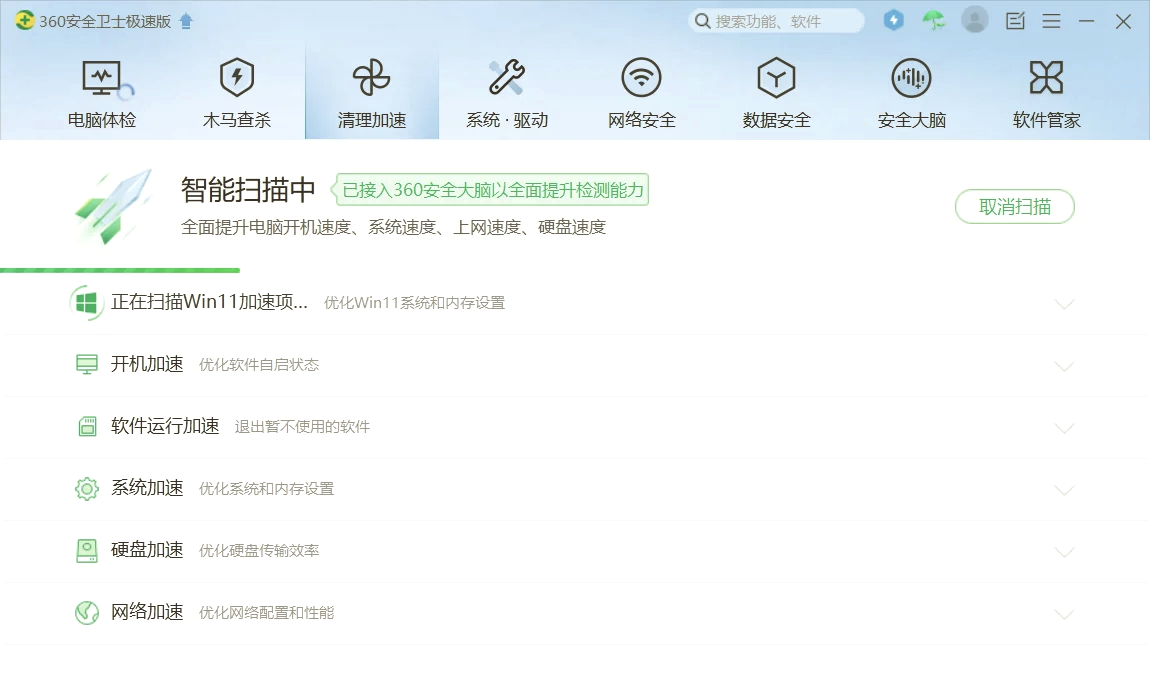Click the 安全大脑 tab label

click(912, 120)
